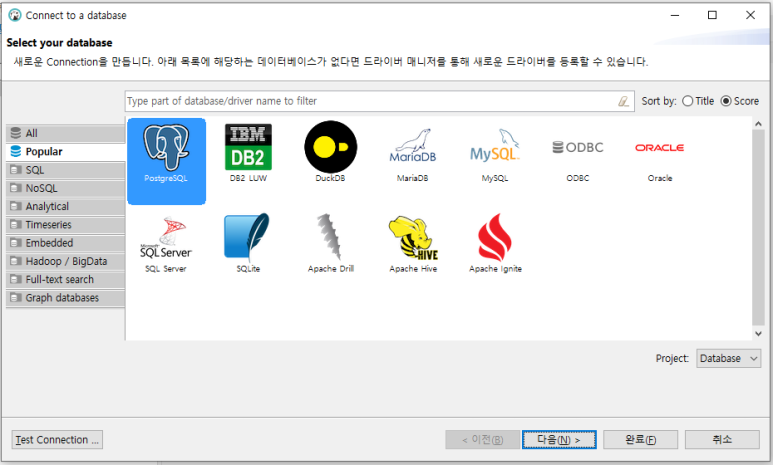This screenshot has width=773, height=465.
Task: Maximize the Connect to a database window
Action: point(712,15)
